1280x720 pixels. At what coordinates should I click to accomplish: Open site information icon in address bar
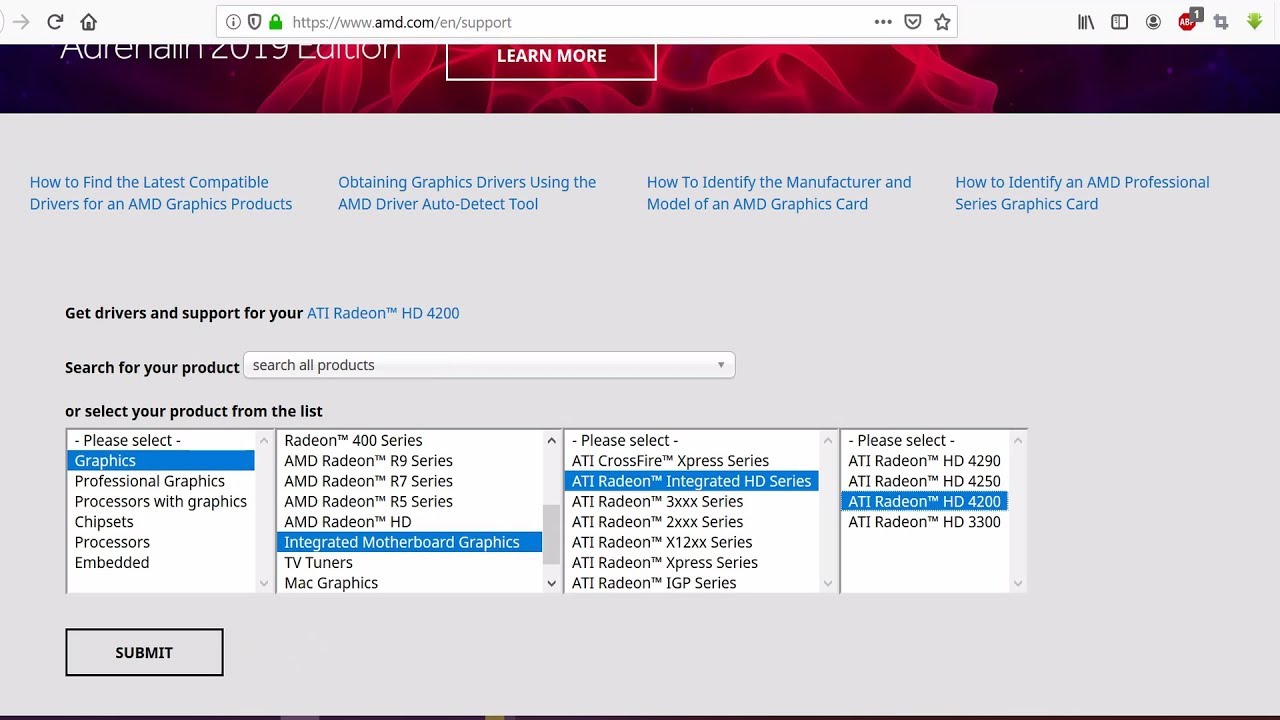(x=233, y=22)
